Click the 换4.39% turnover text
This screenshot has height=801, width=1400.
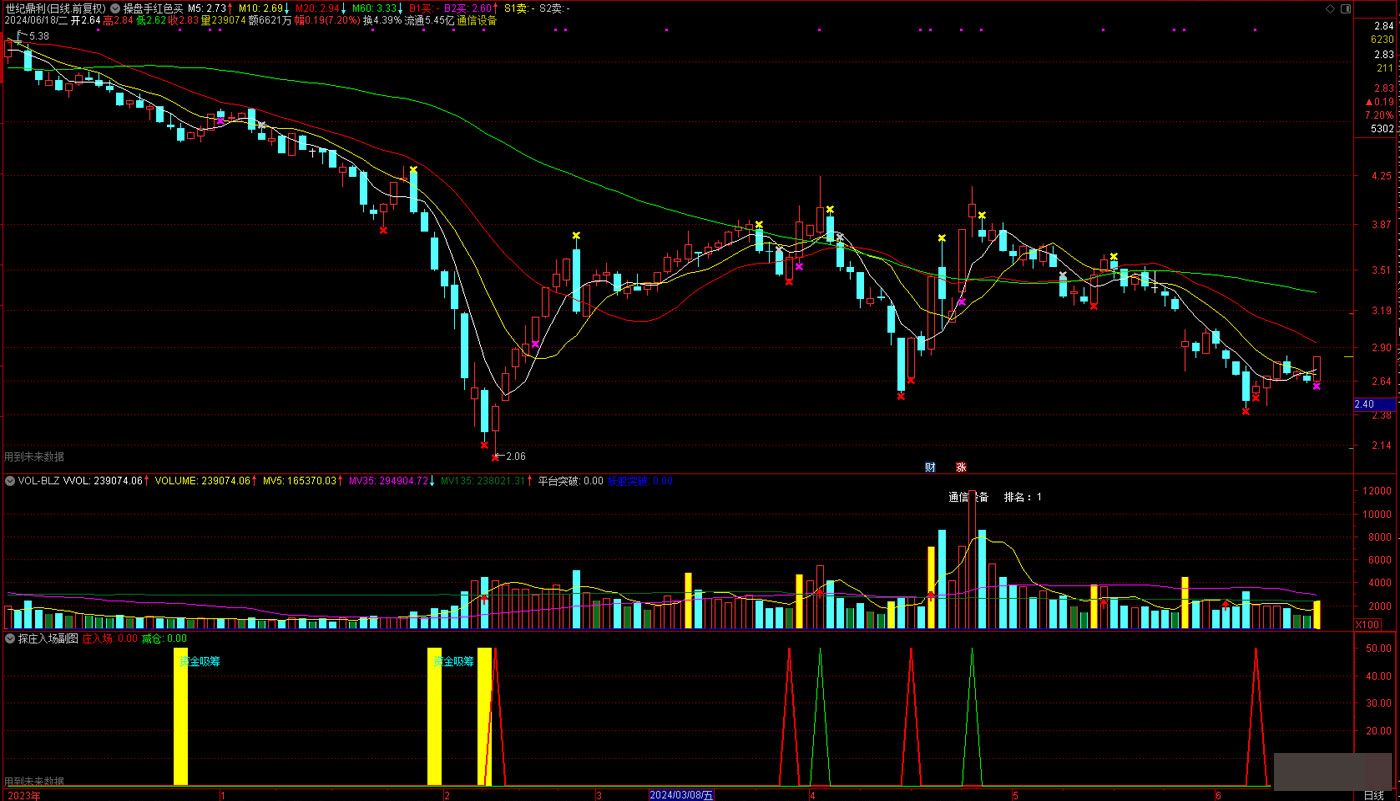tap(381, 20)
